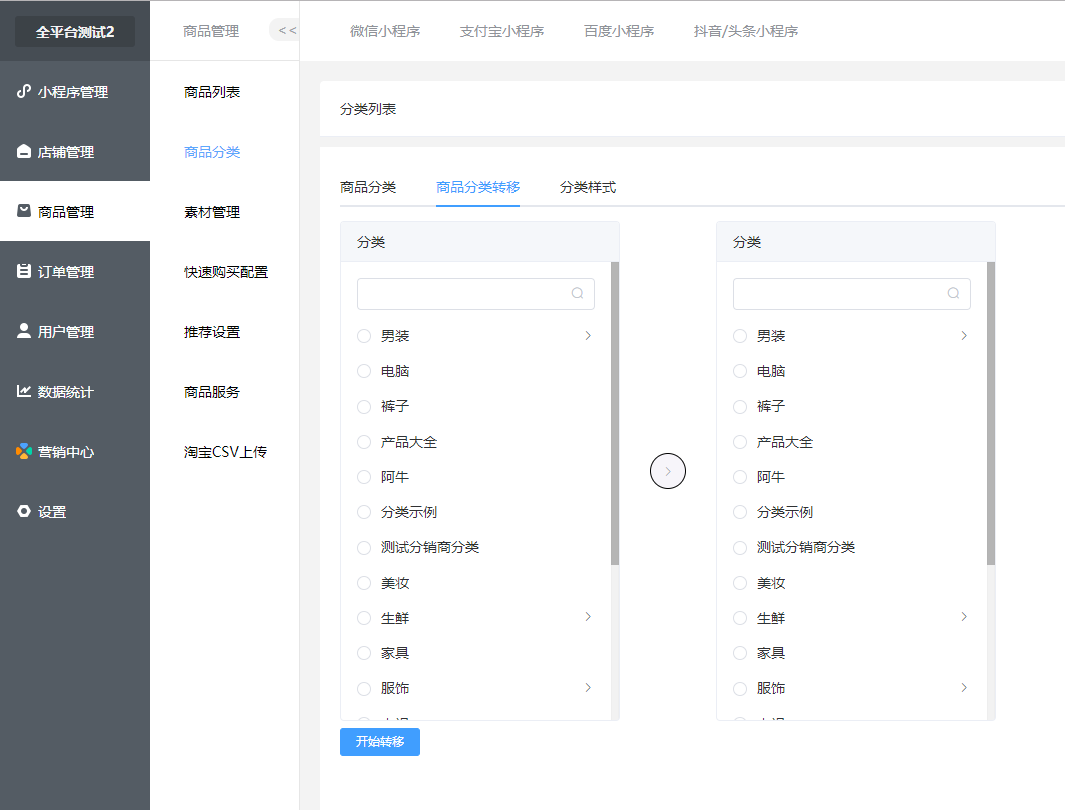Click the circular transfer arrow between lists
The height and width of the screenshot is (810, 1065).
coord(668,471)
